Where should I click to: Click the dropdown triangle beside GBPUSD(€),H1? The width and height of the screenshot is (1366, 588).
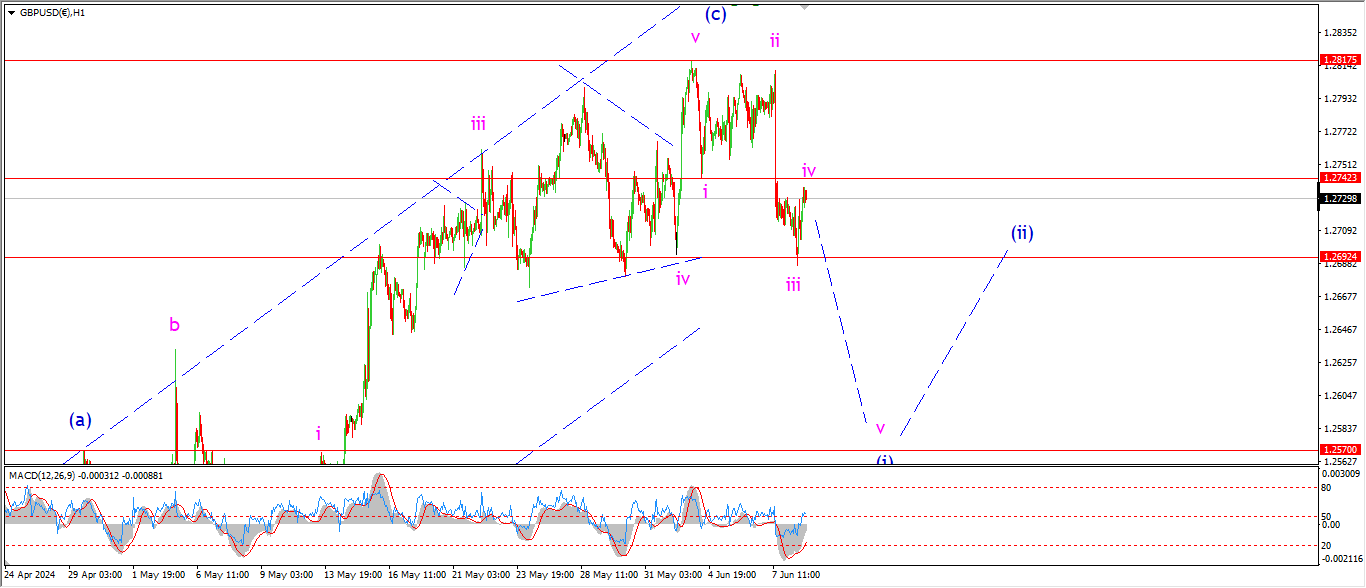(10, 13)
